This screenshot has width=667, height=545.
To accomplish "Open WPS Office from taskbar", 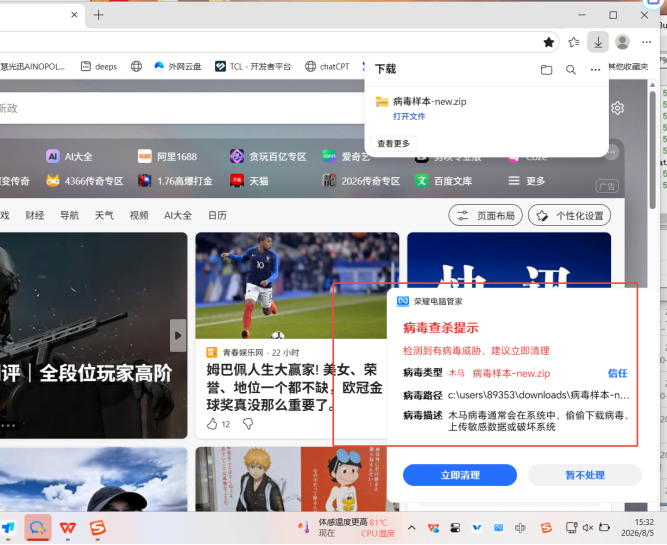I will [x=68, y=528].
